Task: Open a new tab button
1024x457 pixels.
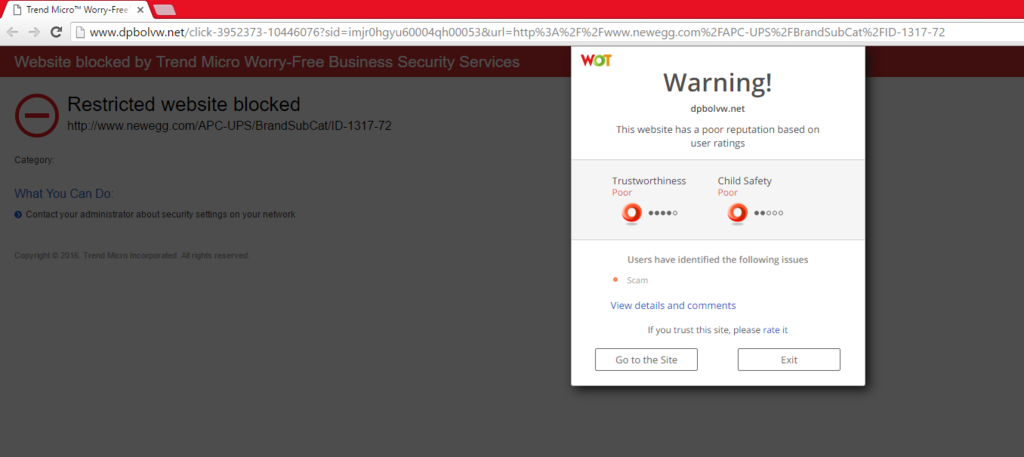Action: [164, 10]
